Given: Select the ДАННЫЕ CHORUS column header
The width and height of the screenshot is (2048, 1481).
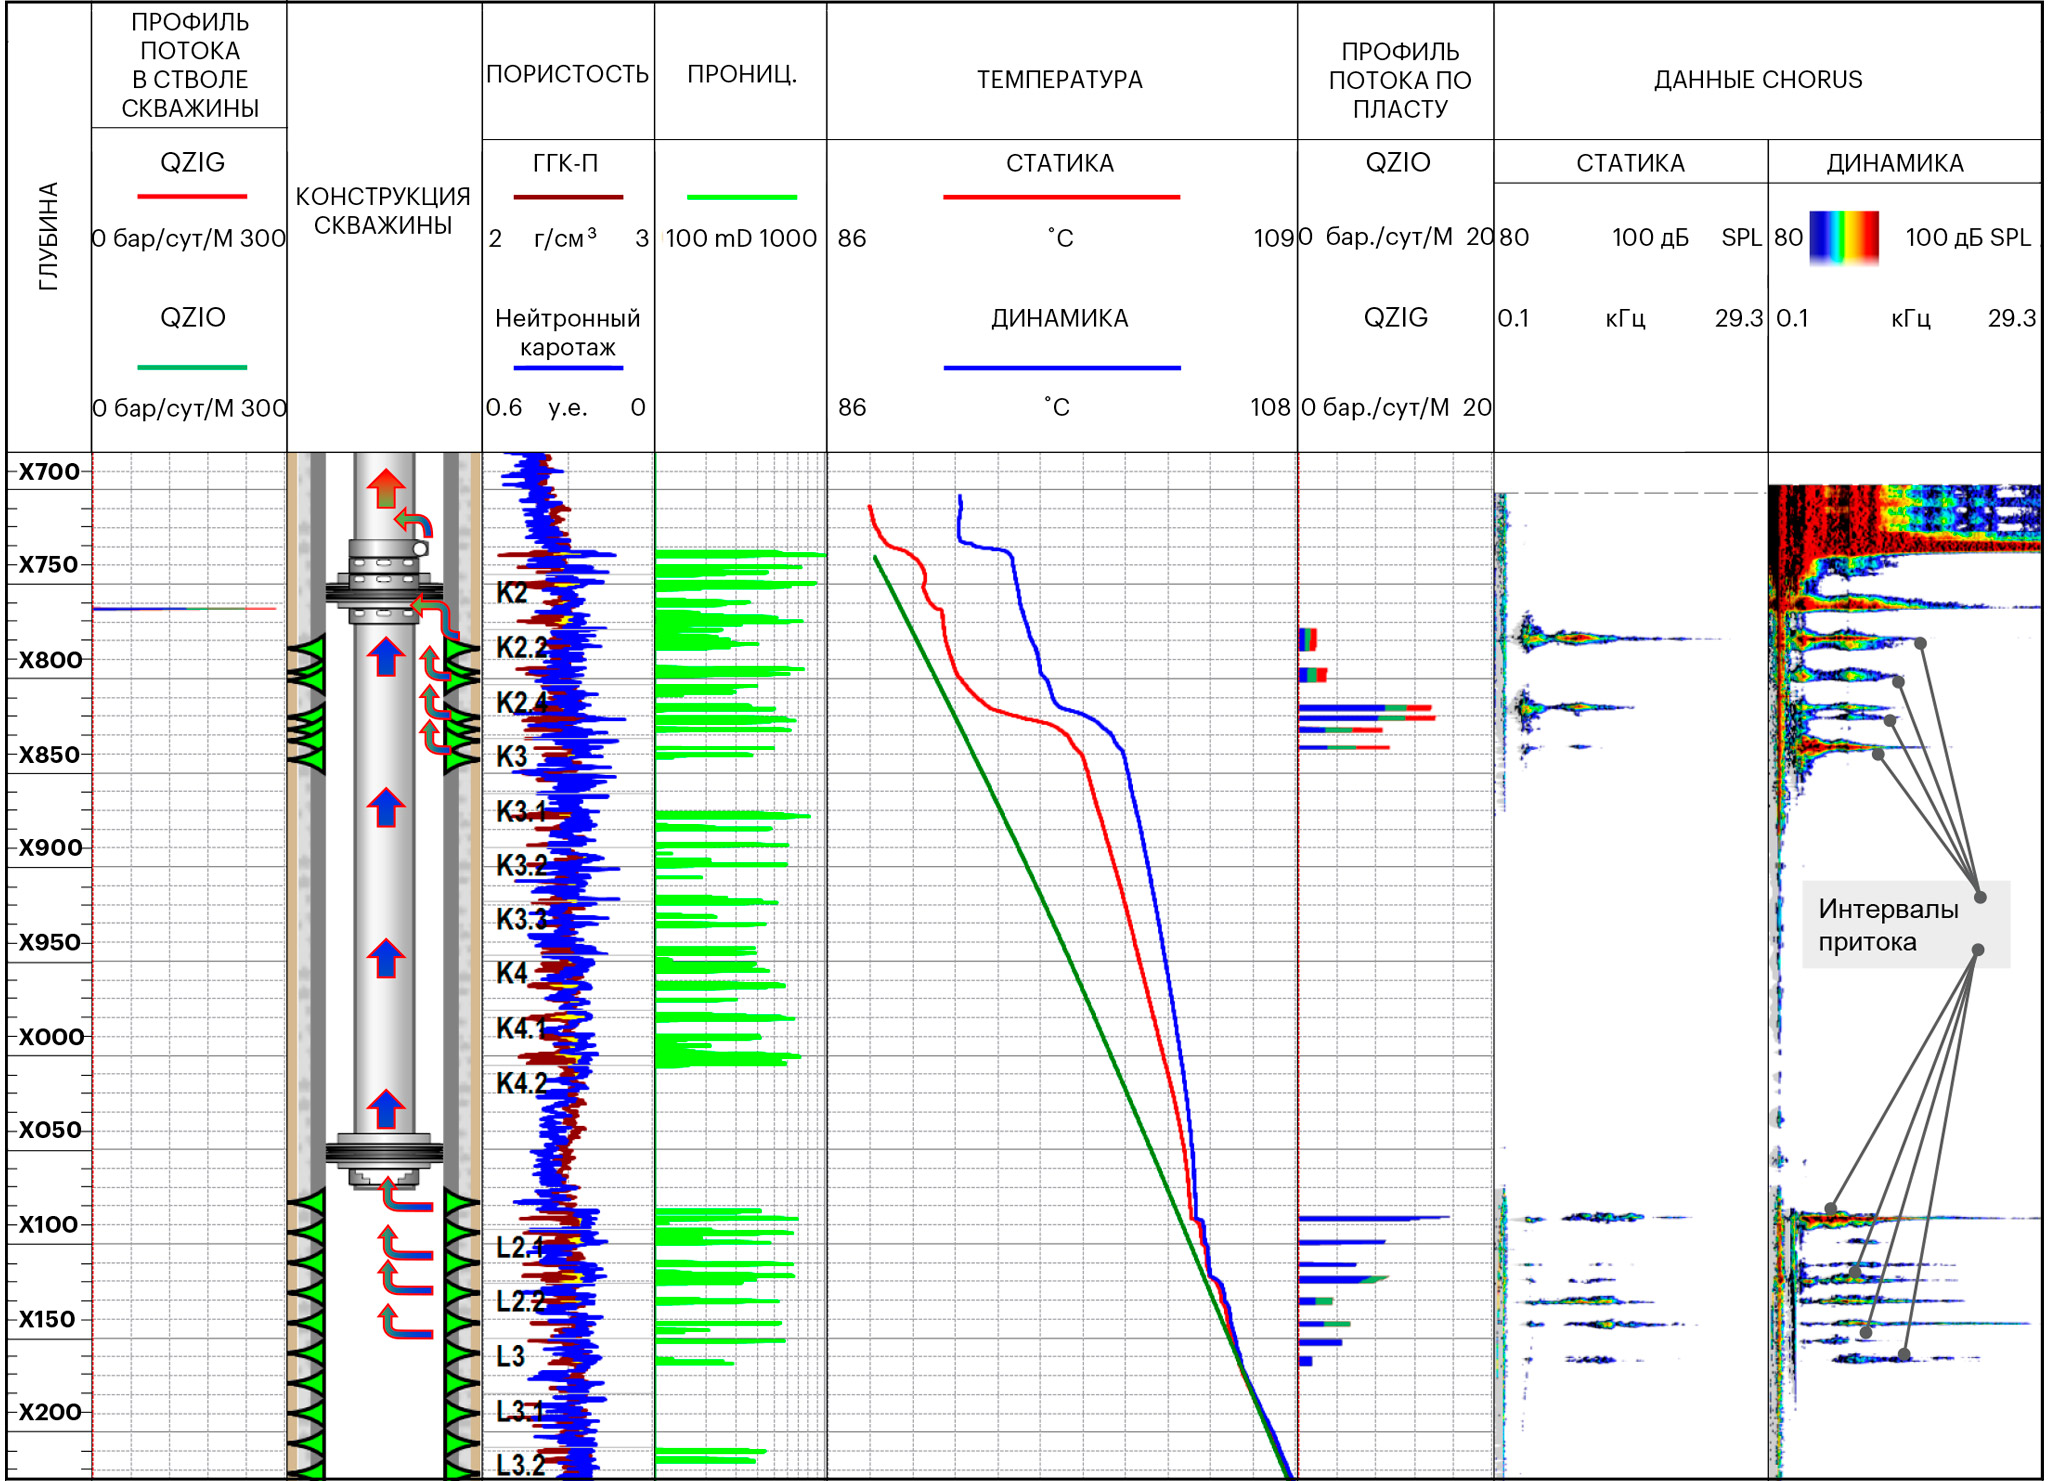Looking at the screenshot, I should (x=1757, y=79).
